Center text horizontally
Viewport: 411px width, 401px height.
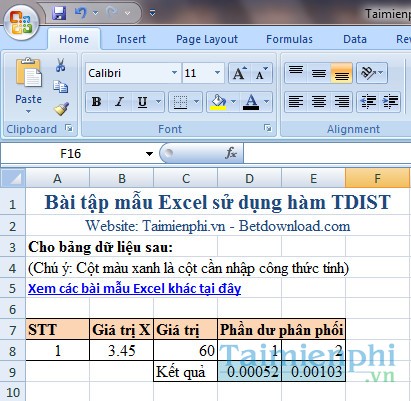point(319,102)
